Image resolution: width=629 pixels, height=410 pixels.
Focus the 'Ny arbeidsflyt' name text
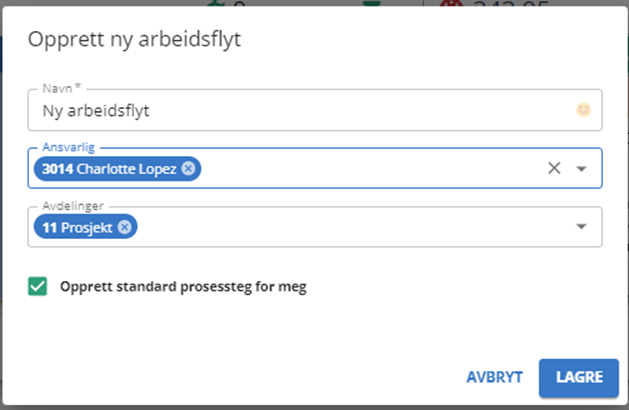pos(96,111)
